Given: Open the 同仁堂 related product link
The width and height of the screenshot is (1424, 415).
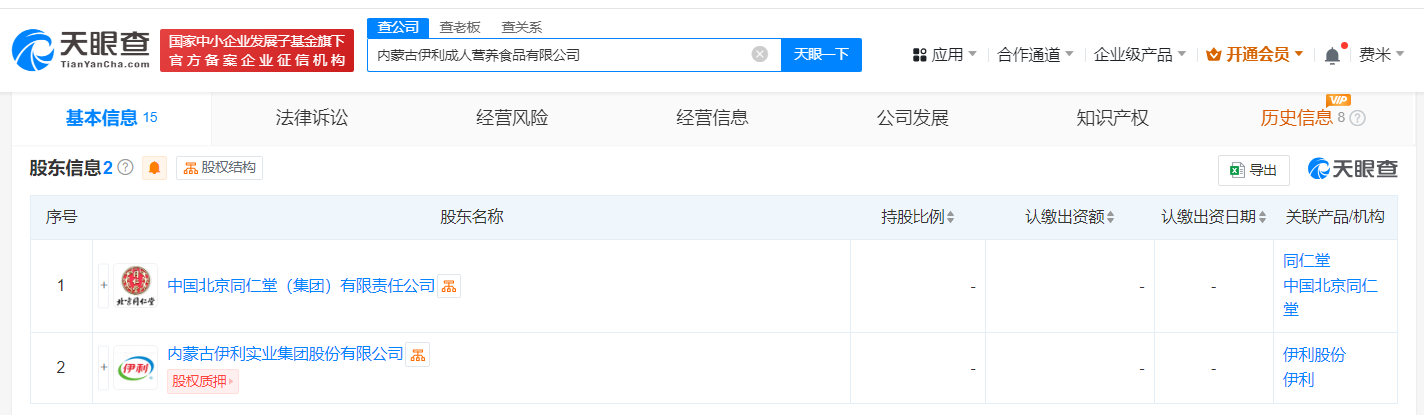Looking at the screenshot, I should pyautogui.click(x=1306, y=260).
